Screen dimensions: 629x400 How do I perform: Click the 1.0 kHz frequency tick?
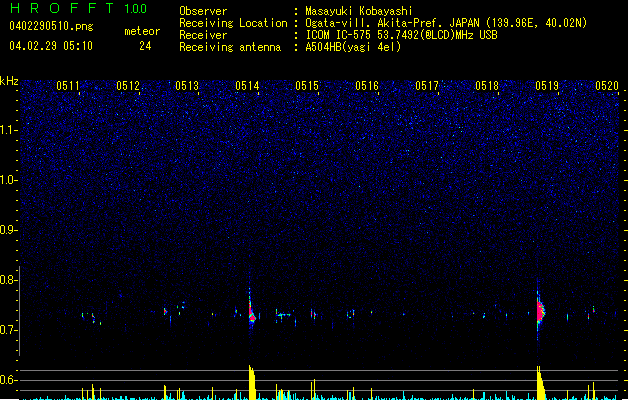[8, 180]
